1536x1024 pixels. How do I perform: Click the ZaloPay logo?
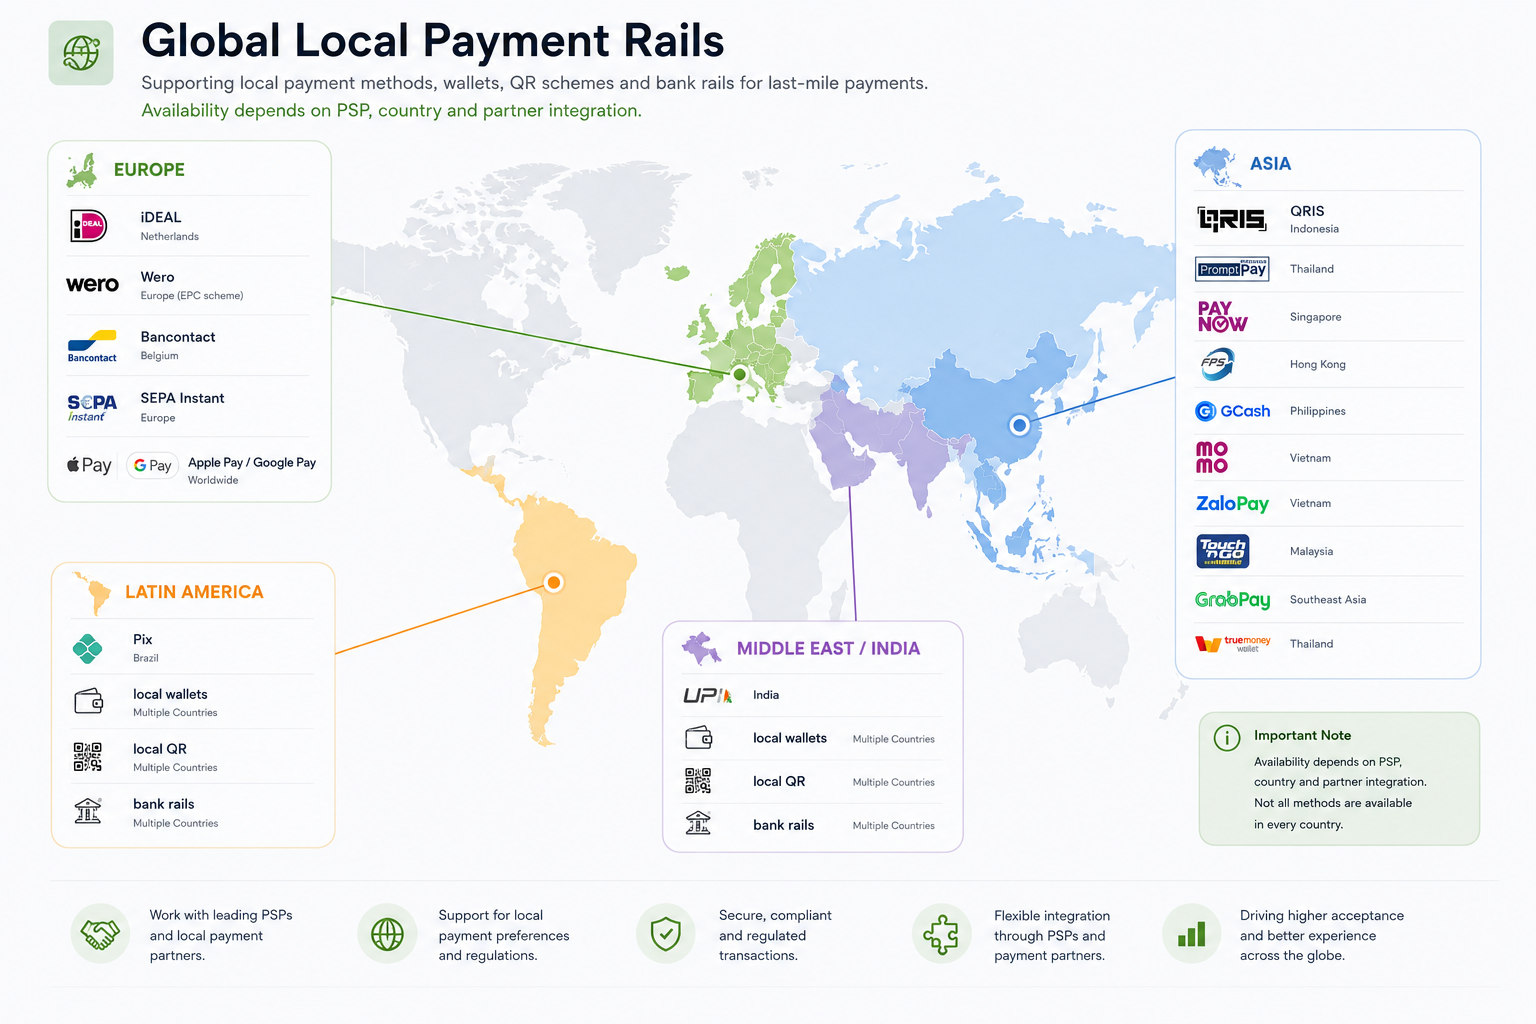tap(1232, 503)
